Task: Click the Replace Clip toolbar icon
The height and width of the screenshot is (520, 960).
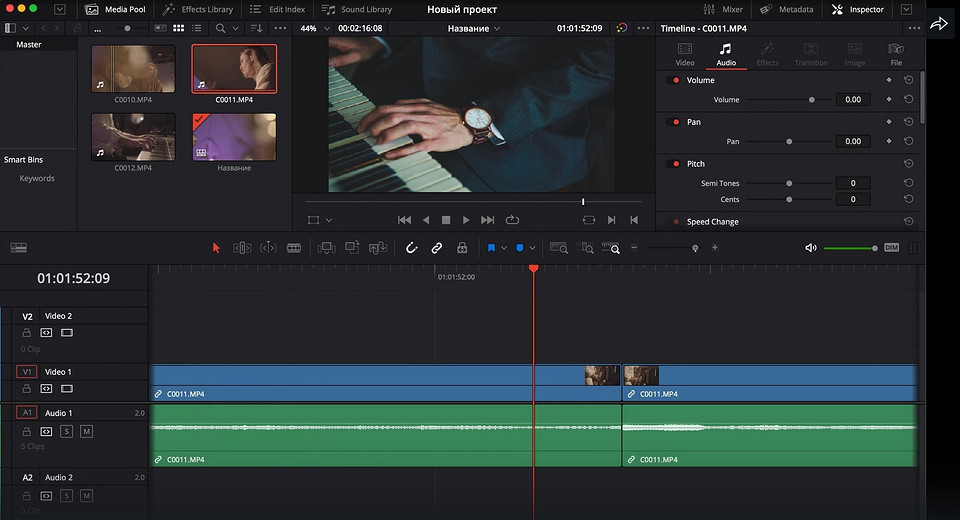Action: click(x=378, y=247)
